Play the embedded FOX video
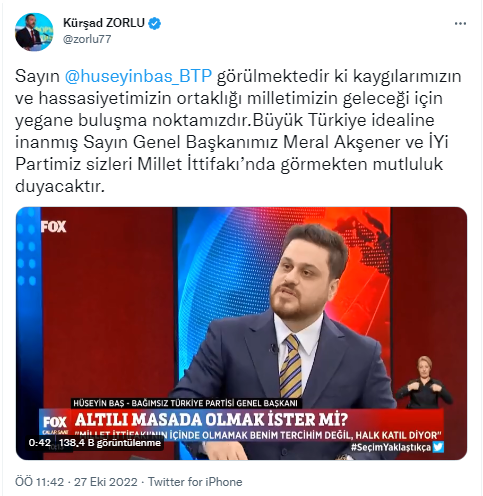Image resolution: width=483 pixels, height=496 pixels. 241,333
